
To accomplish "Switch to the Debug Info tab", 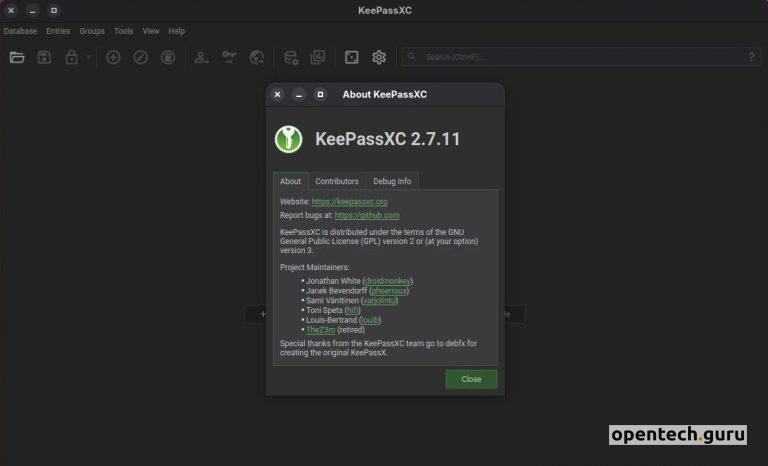I will tap(392, 181).
